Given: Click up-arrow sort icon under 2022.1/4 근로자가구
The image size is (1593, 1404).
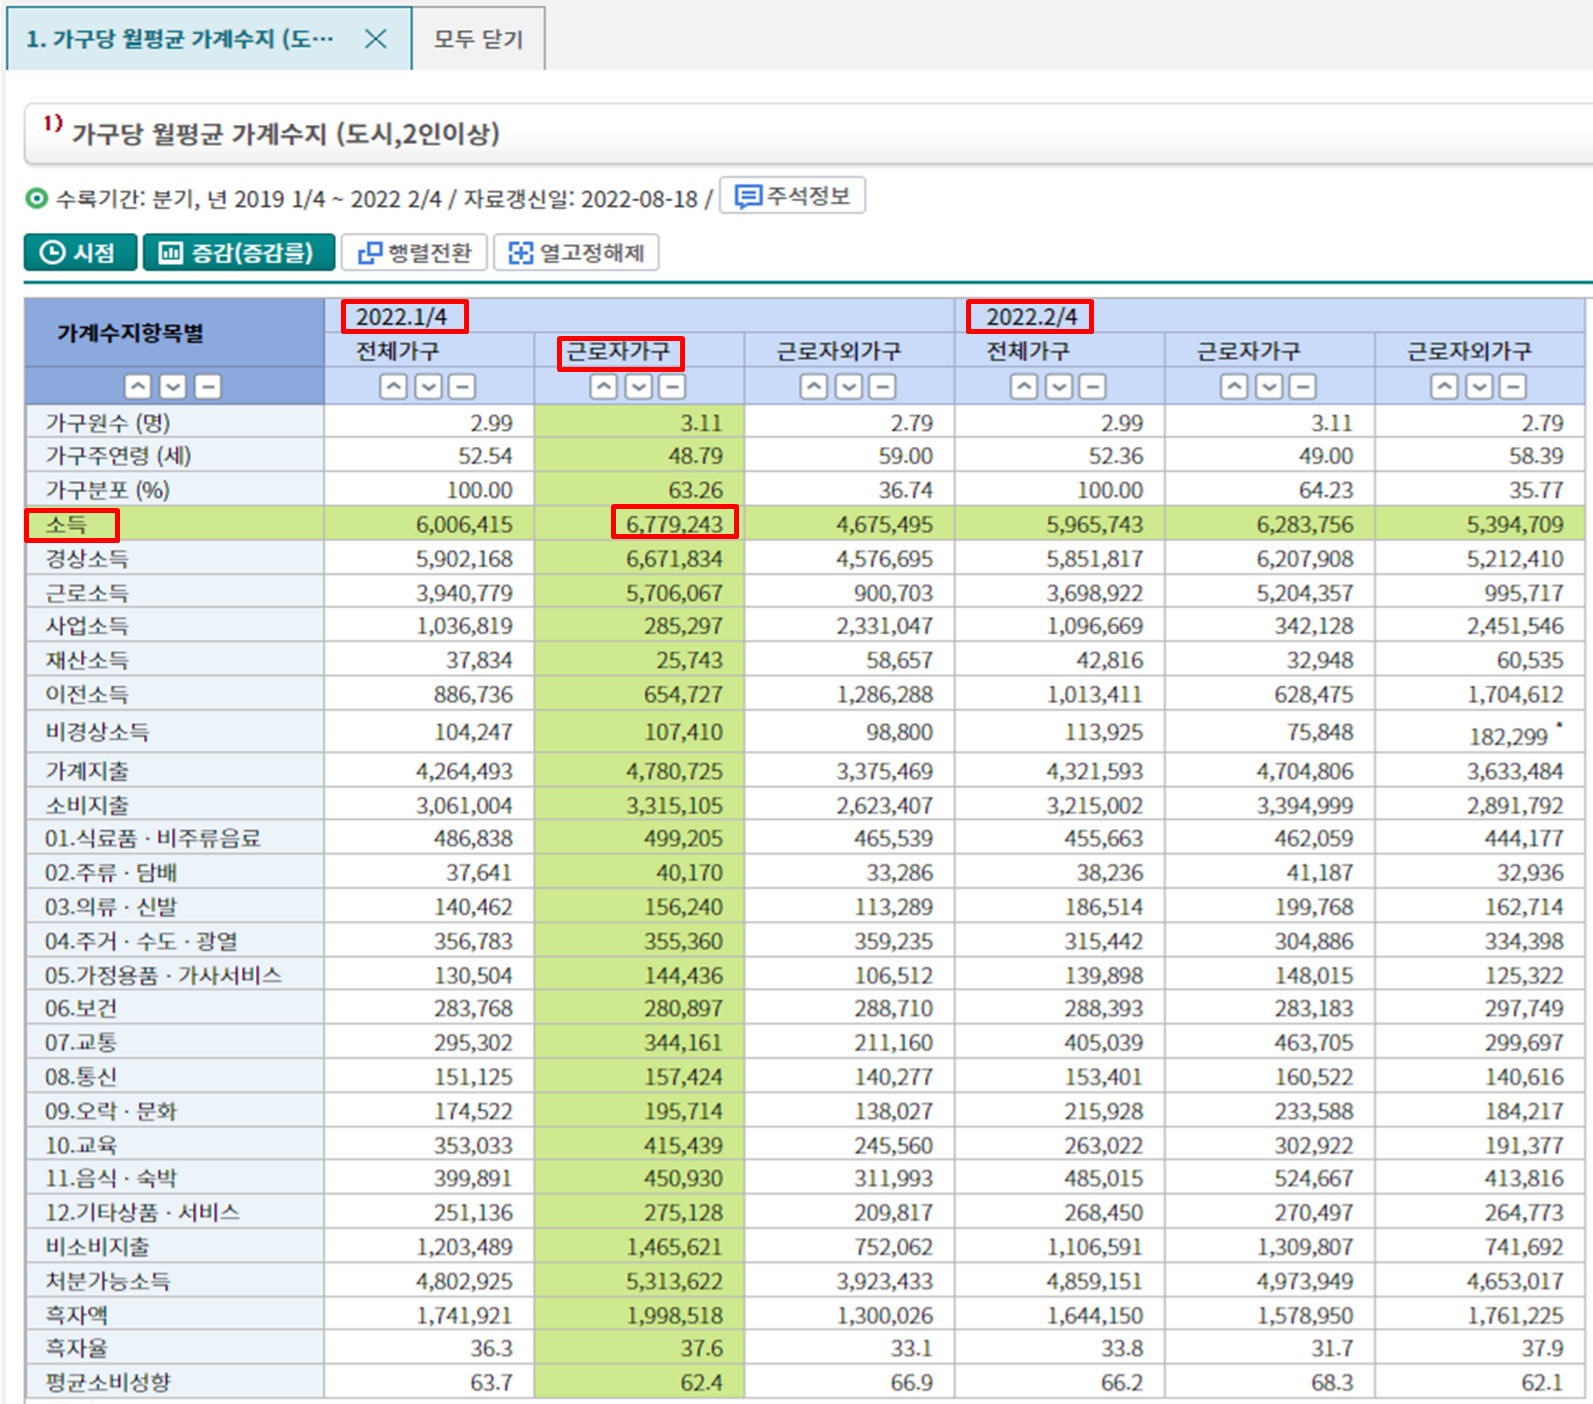Looking at the screenshot, I should [604, 386].
